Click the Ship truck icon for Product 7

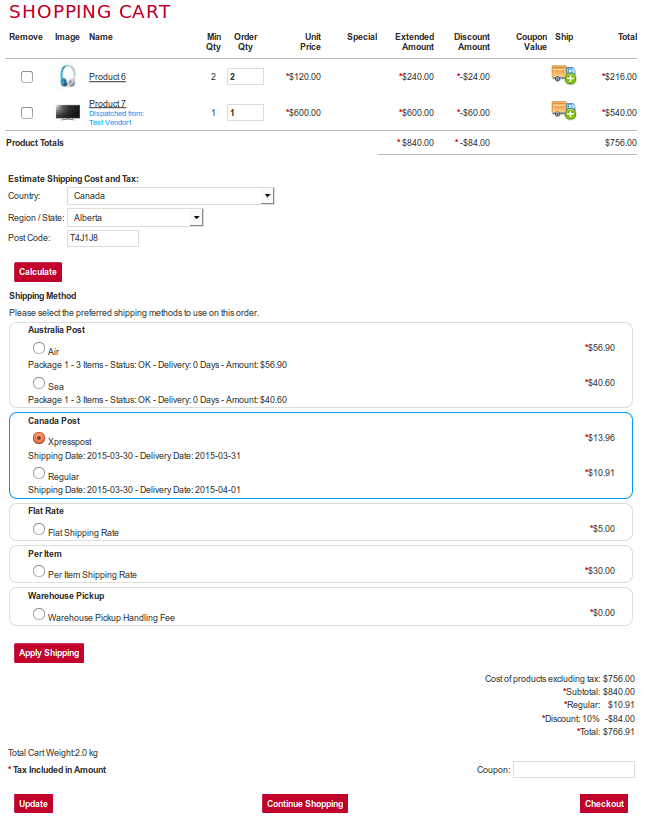[563, 110]
